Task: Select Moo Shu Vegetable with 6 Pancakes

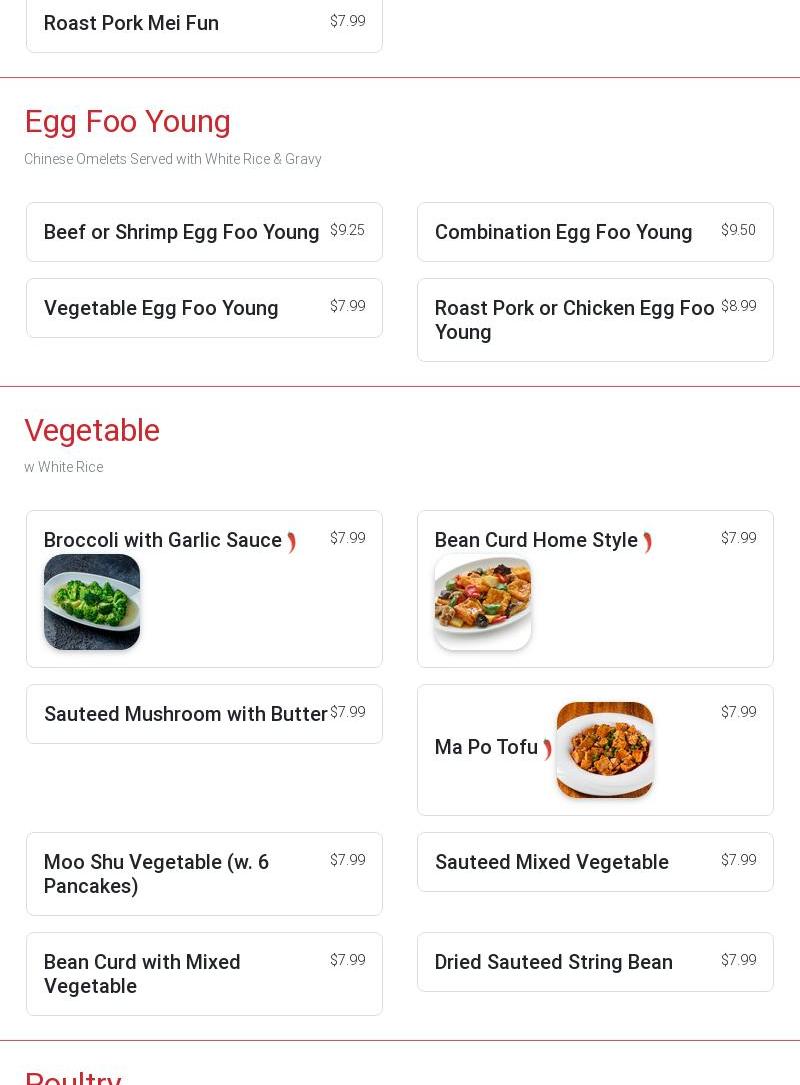Action: (157, 874)
